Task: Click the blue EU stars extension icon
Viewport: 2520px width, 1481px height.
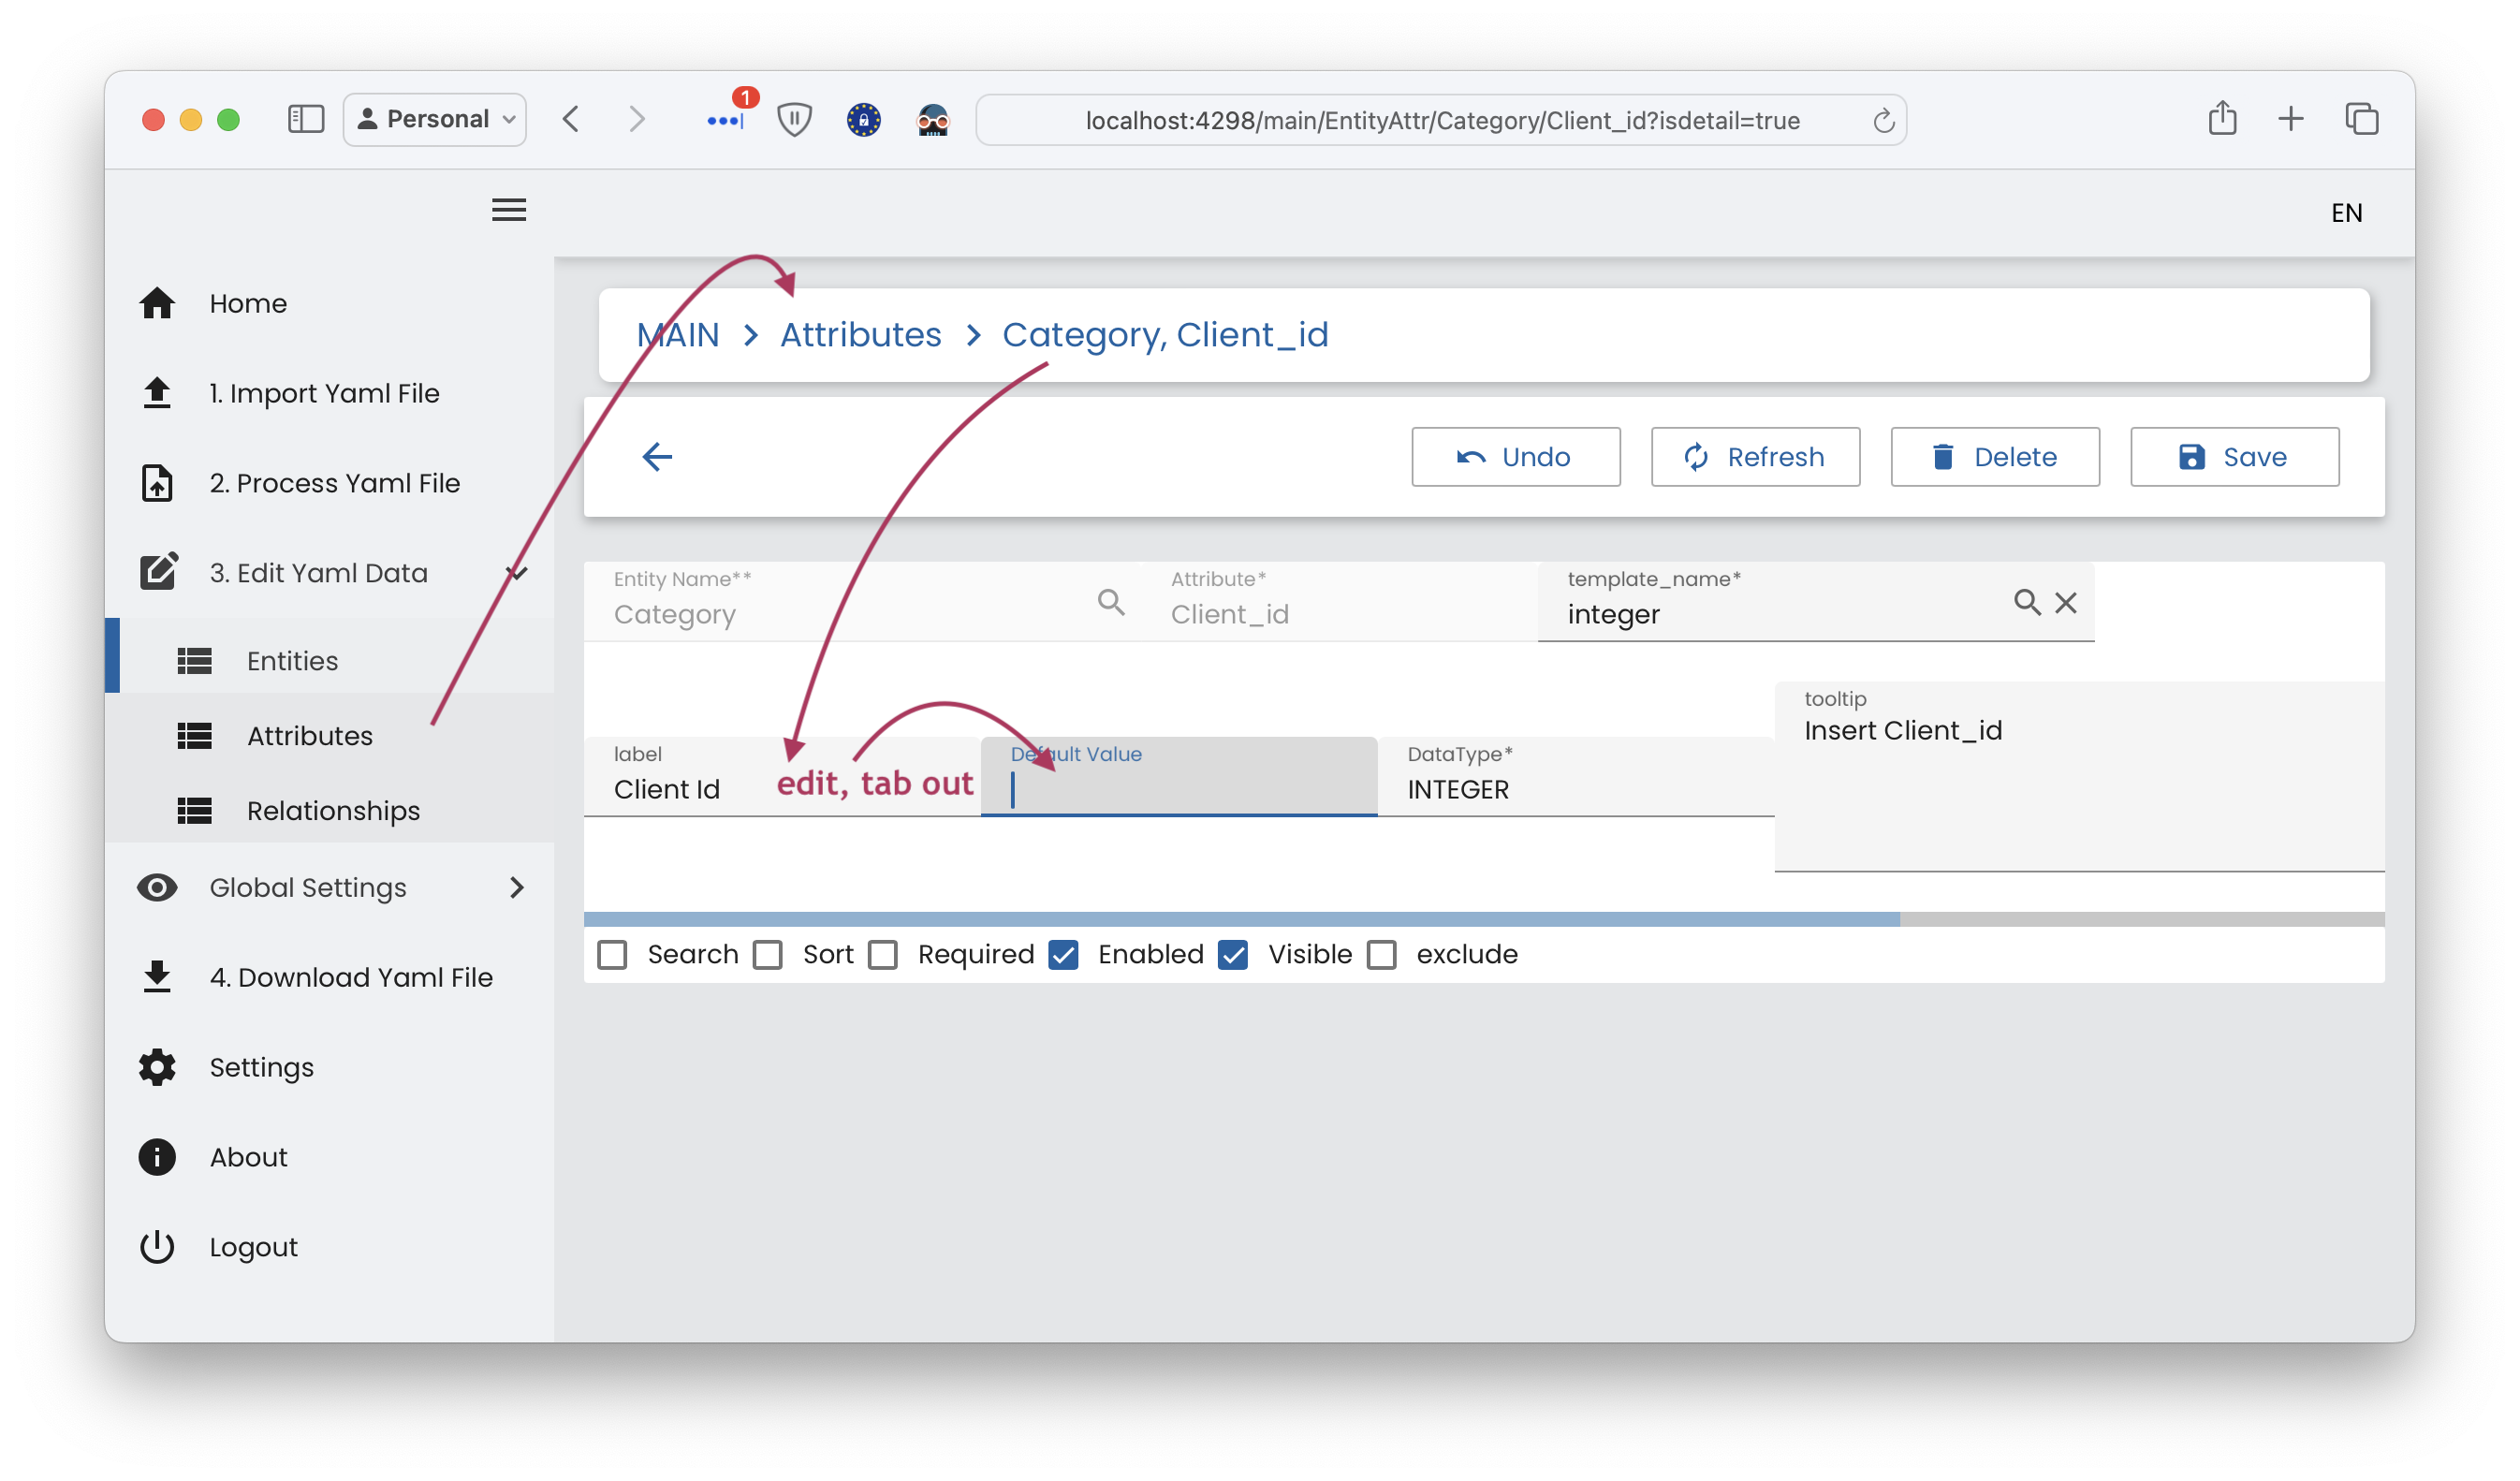Action: coord(864,120)
